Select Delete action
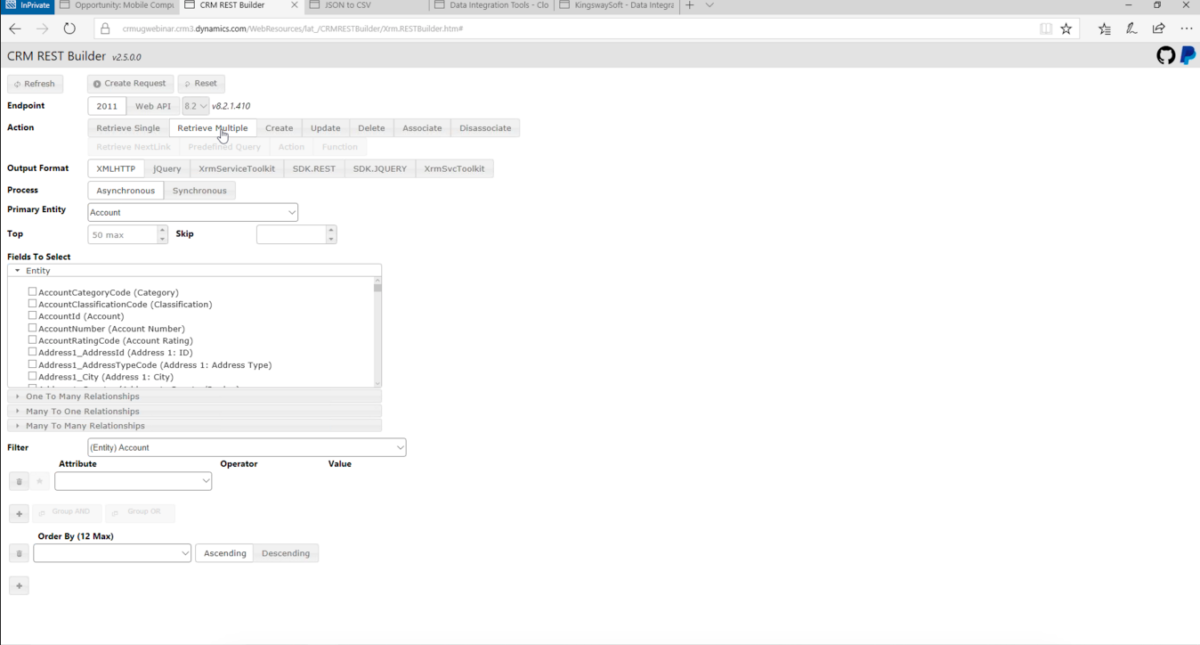 click(371, 128)
